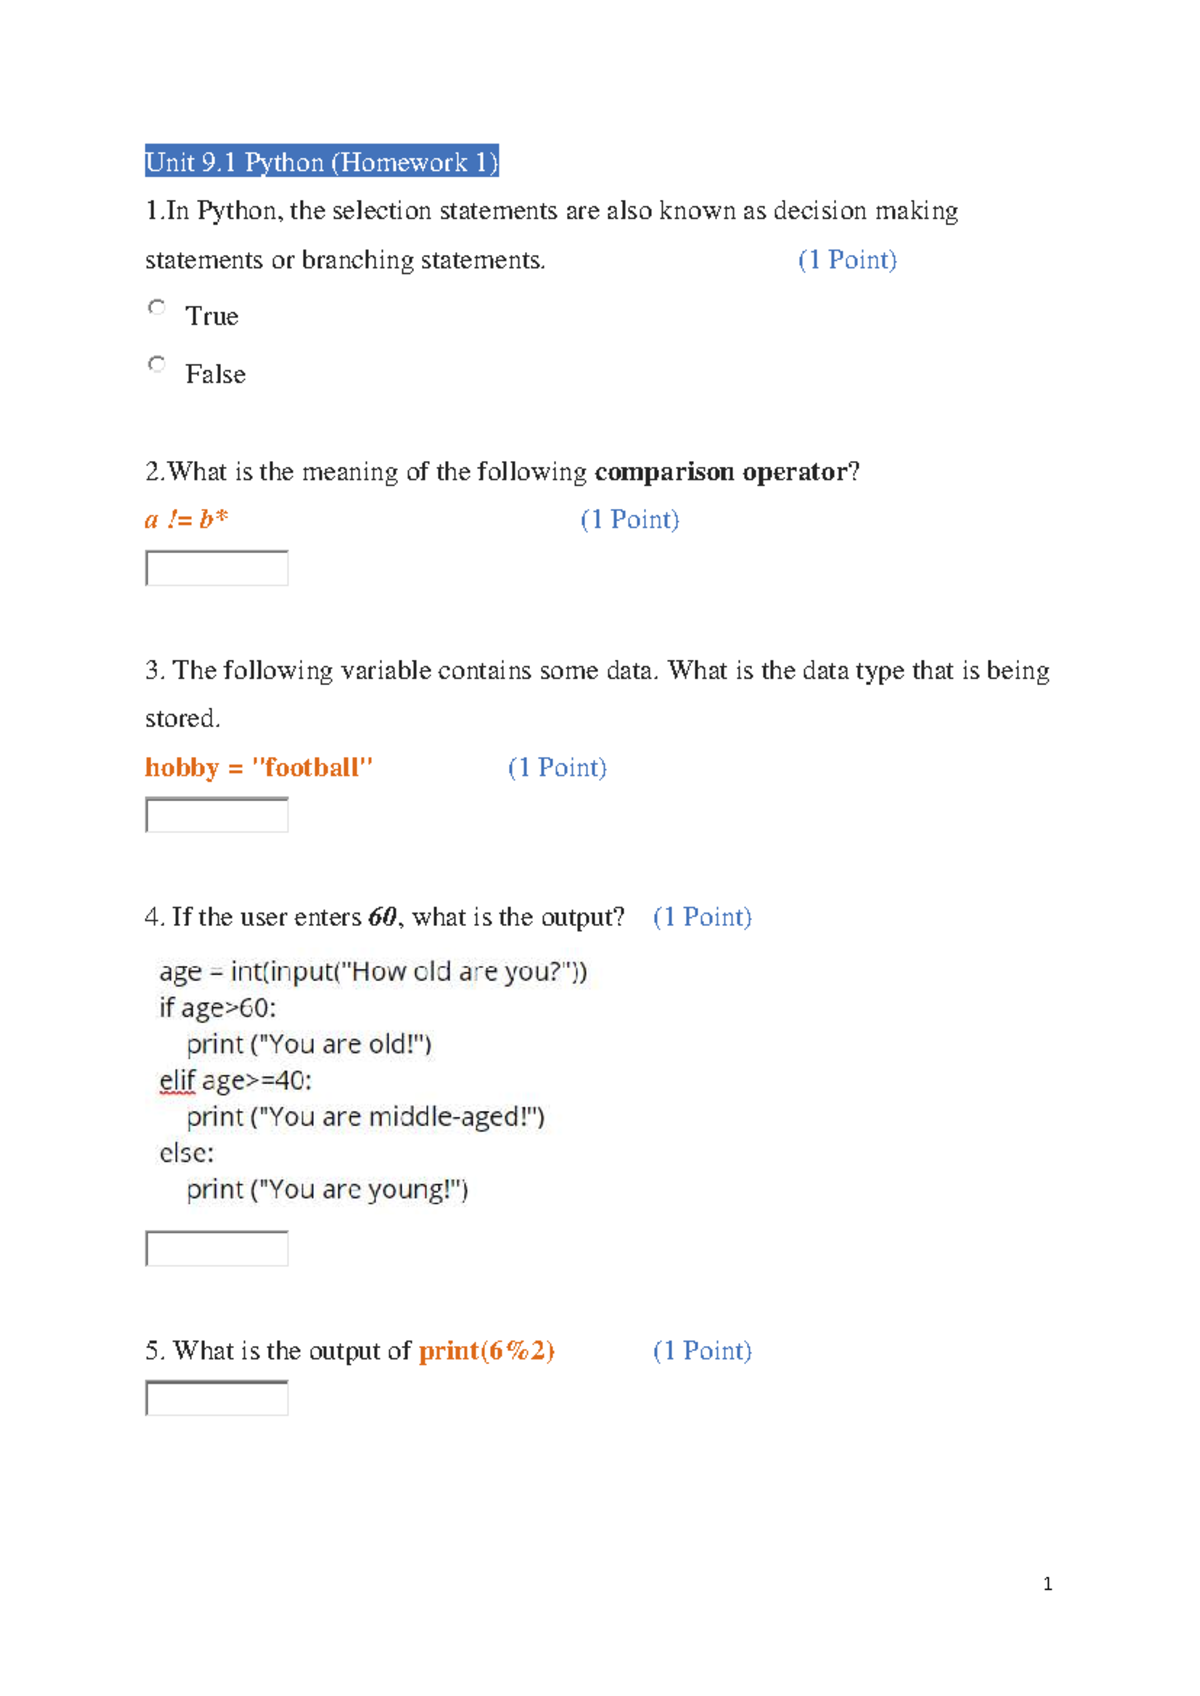Image resolution: width=1200 pixels, height=1696 pixels.
Task: Click answer box under a != b question
Action: [x=217, y=568]
